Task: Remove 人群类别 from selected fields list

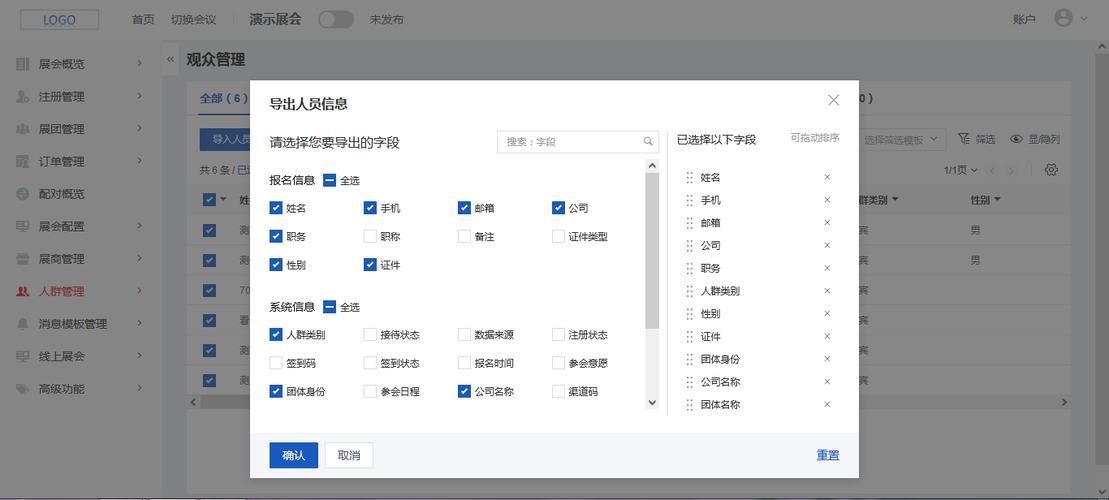Action: click(x=827, y=291)
